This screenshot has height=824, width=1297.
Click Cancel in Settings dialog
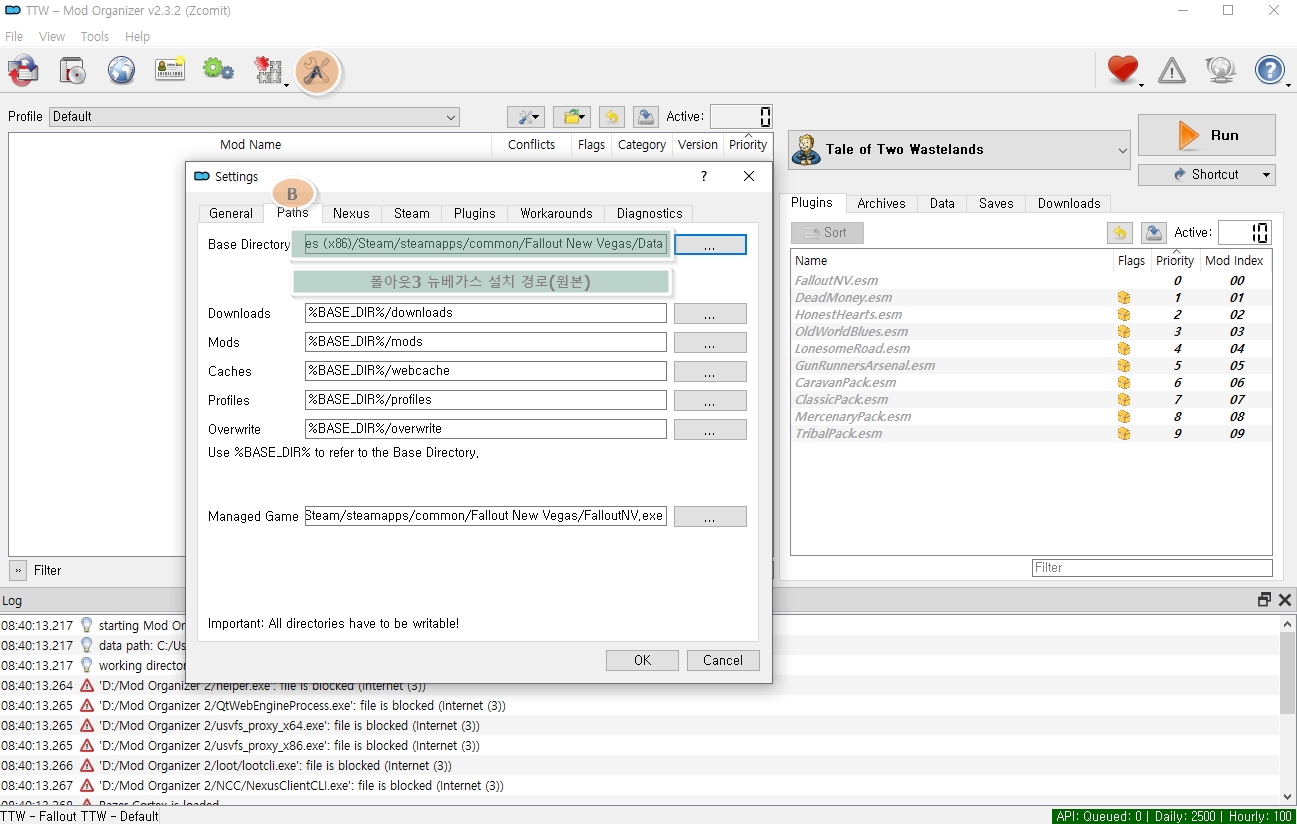(x=723, y=660)
